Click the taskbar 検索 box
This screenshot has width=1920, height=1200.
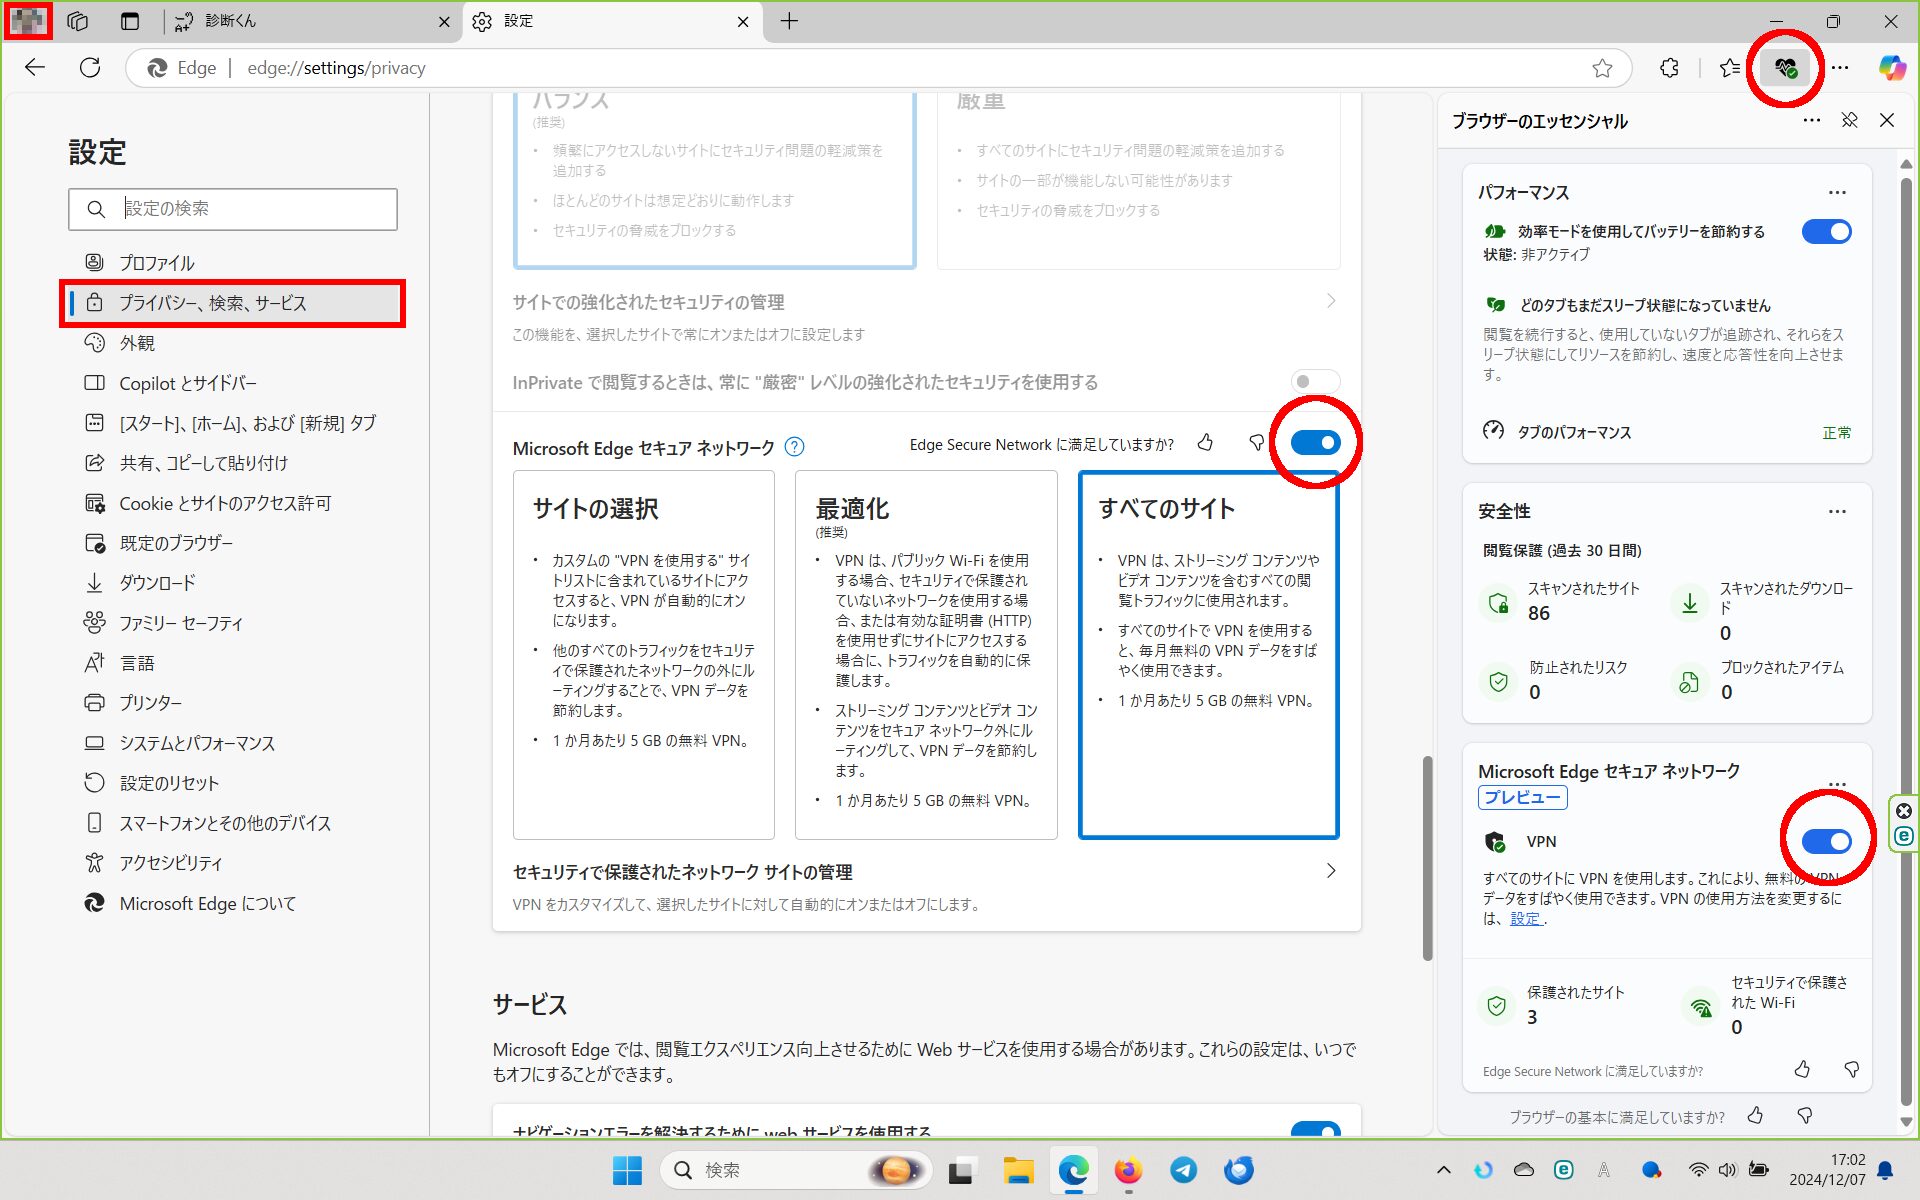point(795,1170)
